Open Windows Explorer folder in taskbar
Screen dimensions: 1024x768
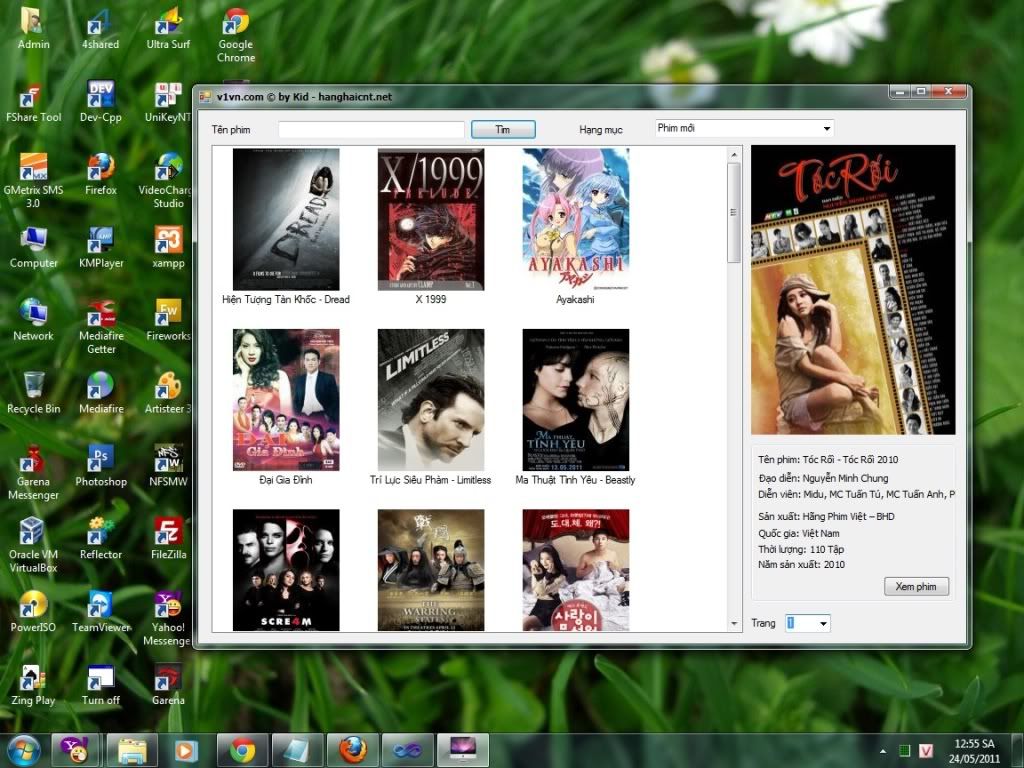coord(132,750)
